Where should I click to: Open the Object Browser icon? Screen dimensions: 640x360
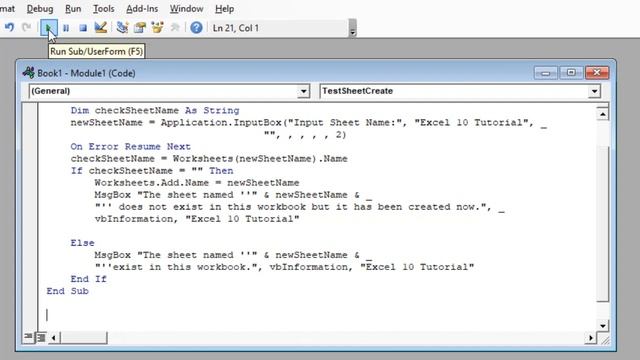[157, 28]
